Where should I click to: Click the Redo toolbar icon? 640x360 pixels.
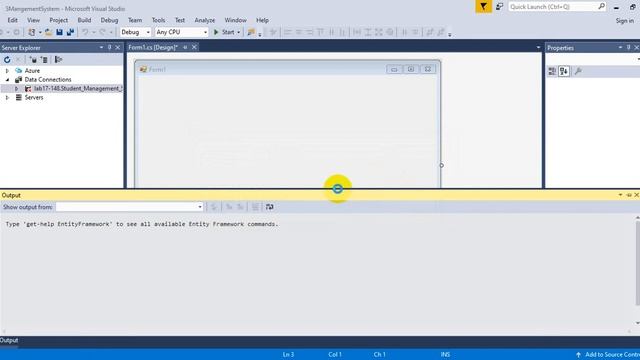[102, 32]
